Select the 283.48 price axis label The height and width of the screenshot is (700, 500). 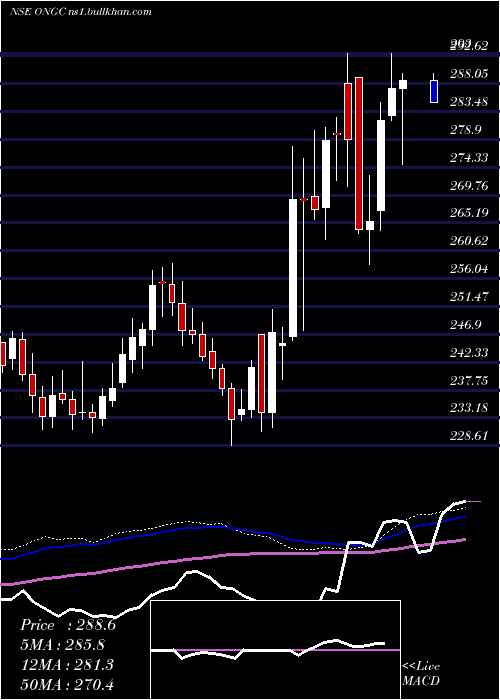click(469, 102)
